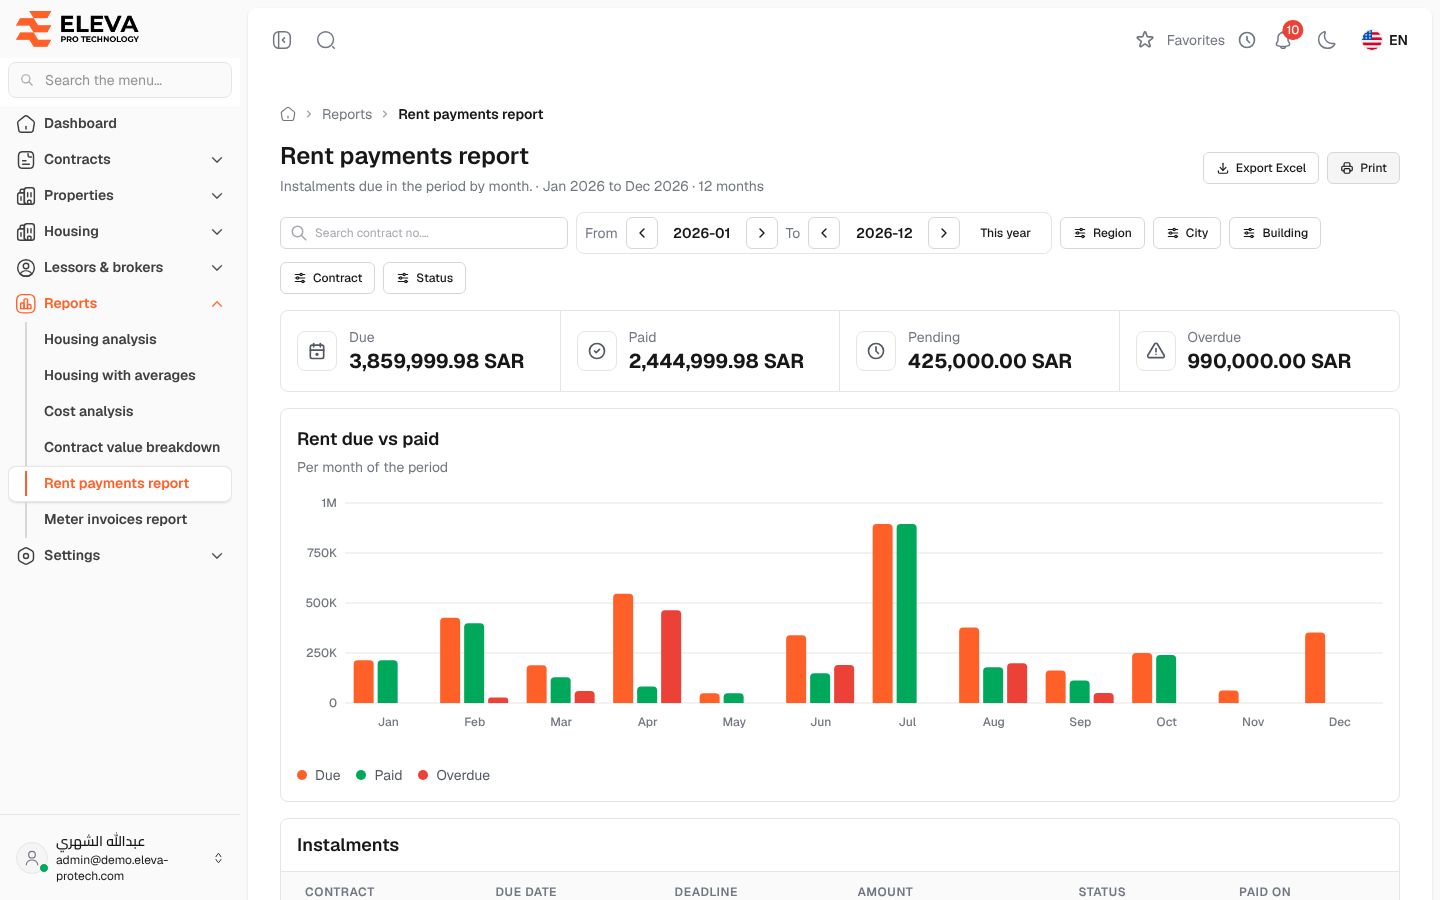This screenshot has width=1440, height=900.
Task: Toggle dark mode moon icon
Action: (1327, 40)
